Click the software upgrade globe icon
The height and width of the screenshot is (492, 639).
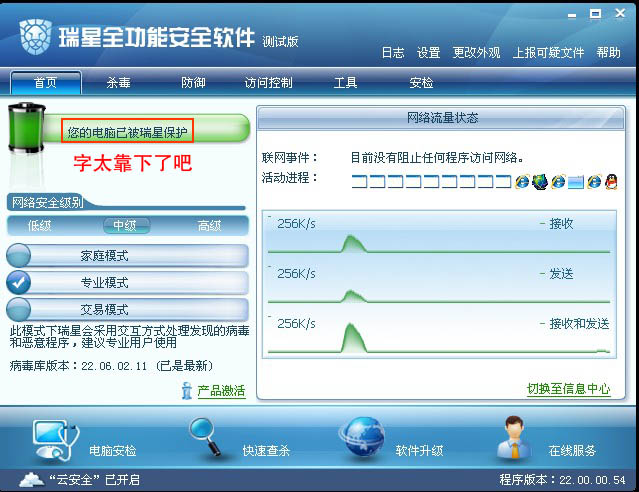[362, 438]
